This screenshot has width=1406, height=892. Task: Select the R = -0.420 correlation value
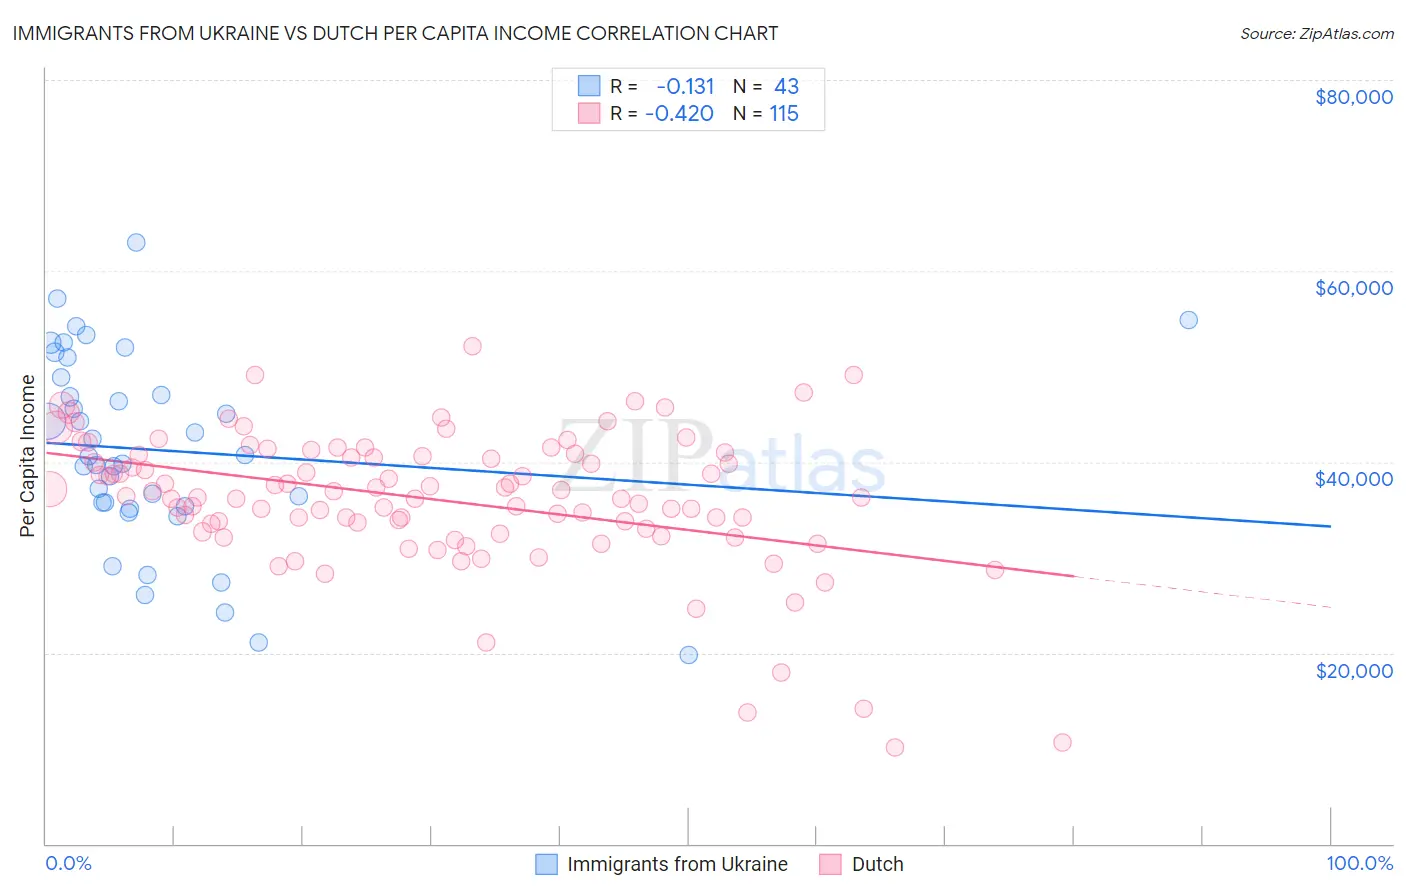[662, 113]
